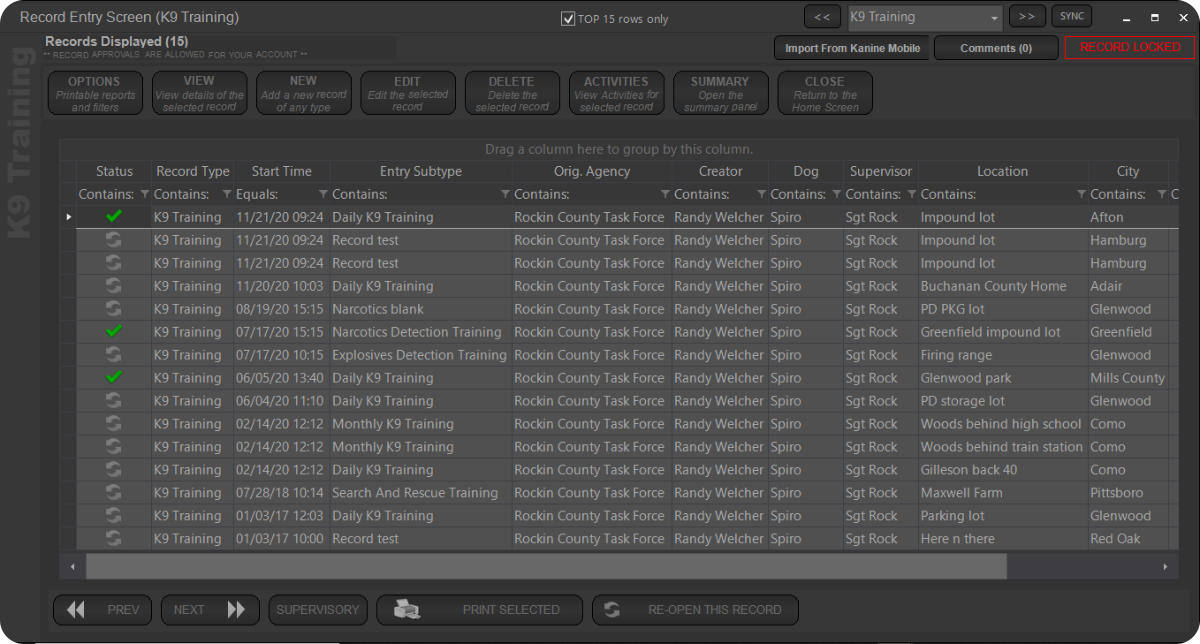Click the sync status icon in Explosives Detection Training row
1200x644 pixels.
114,355
